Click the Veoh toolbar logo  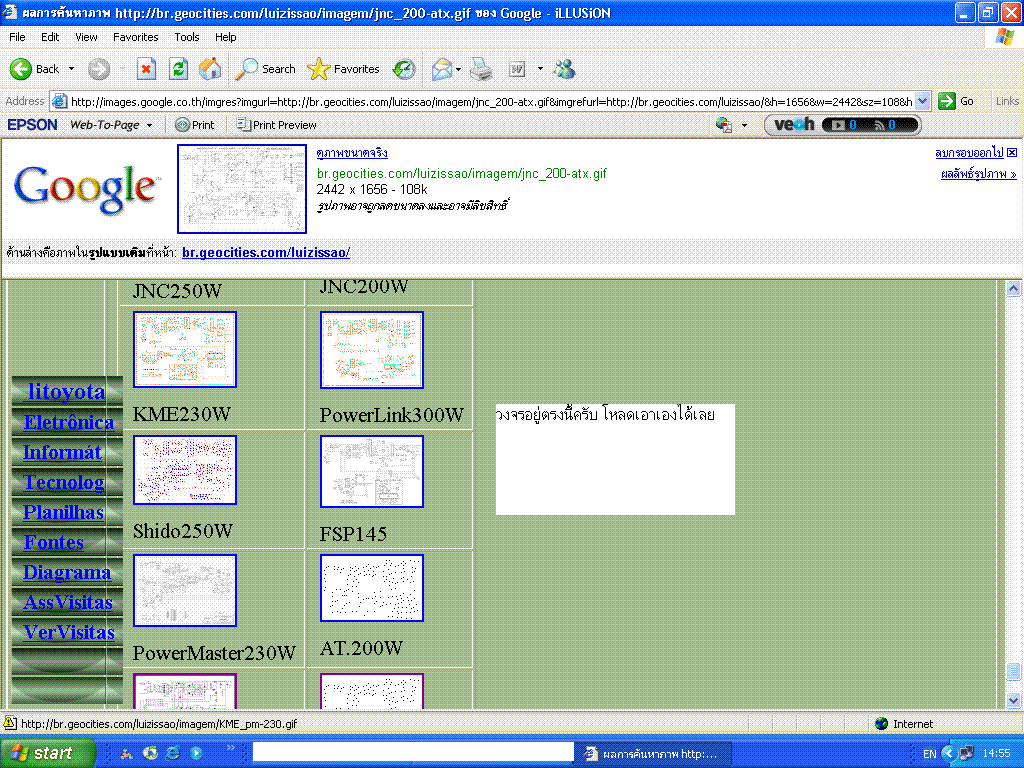(793, 124)
